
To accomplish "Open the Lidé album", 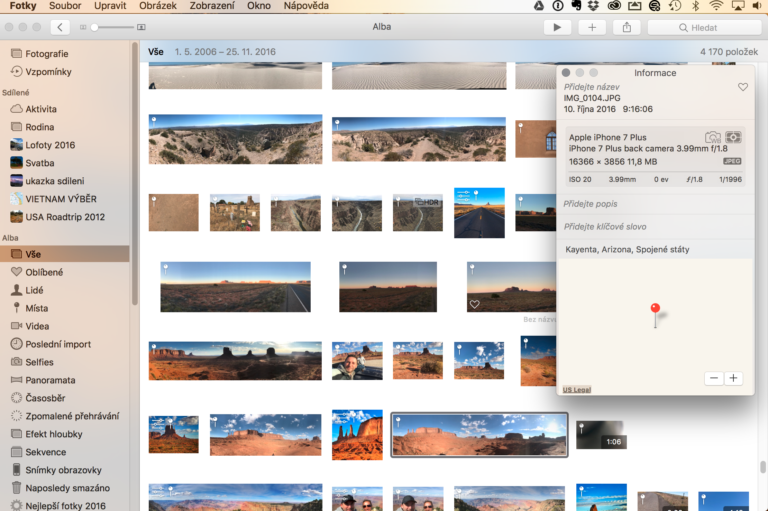I will click(37, 290).
